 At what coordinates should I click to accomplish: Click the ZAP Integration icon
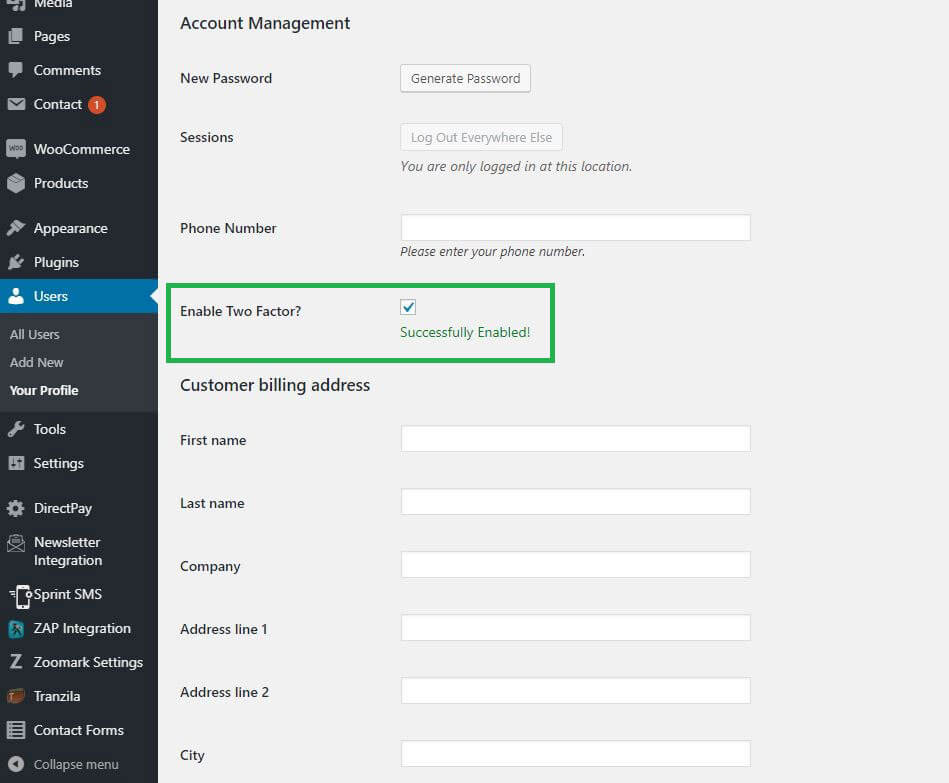[16, 629]
